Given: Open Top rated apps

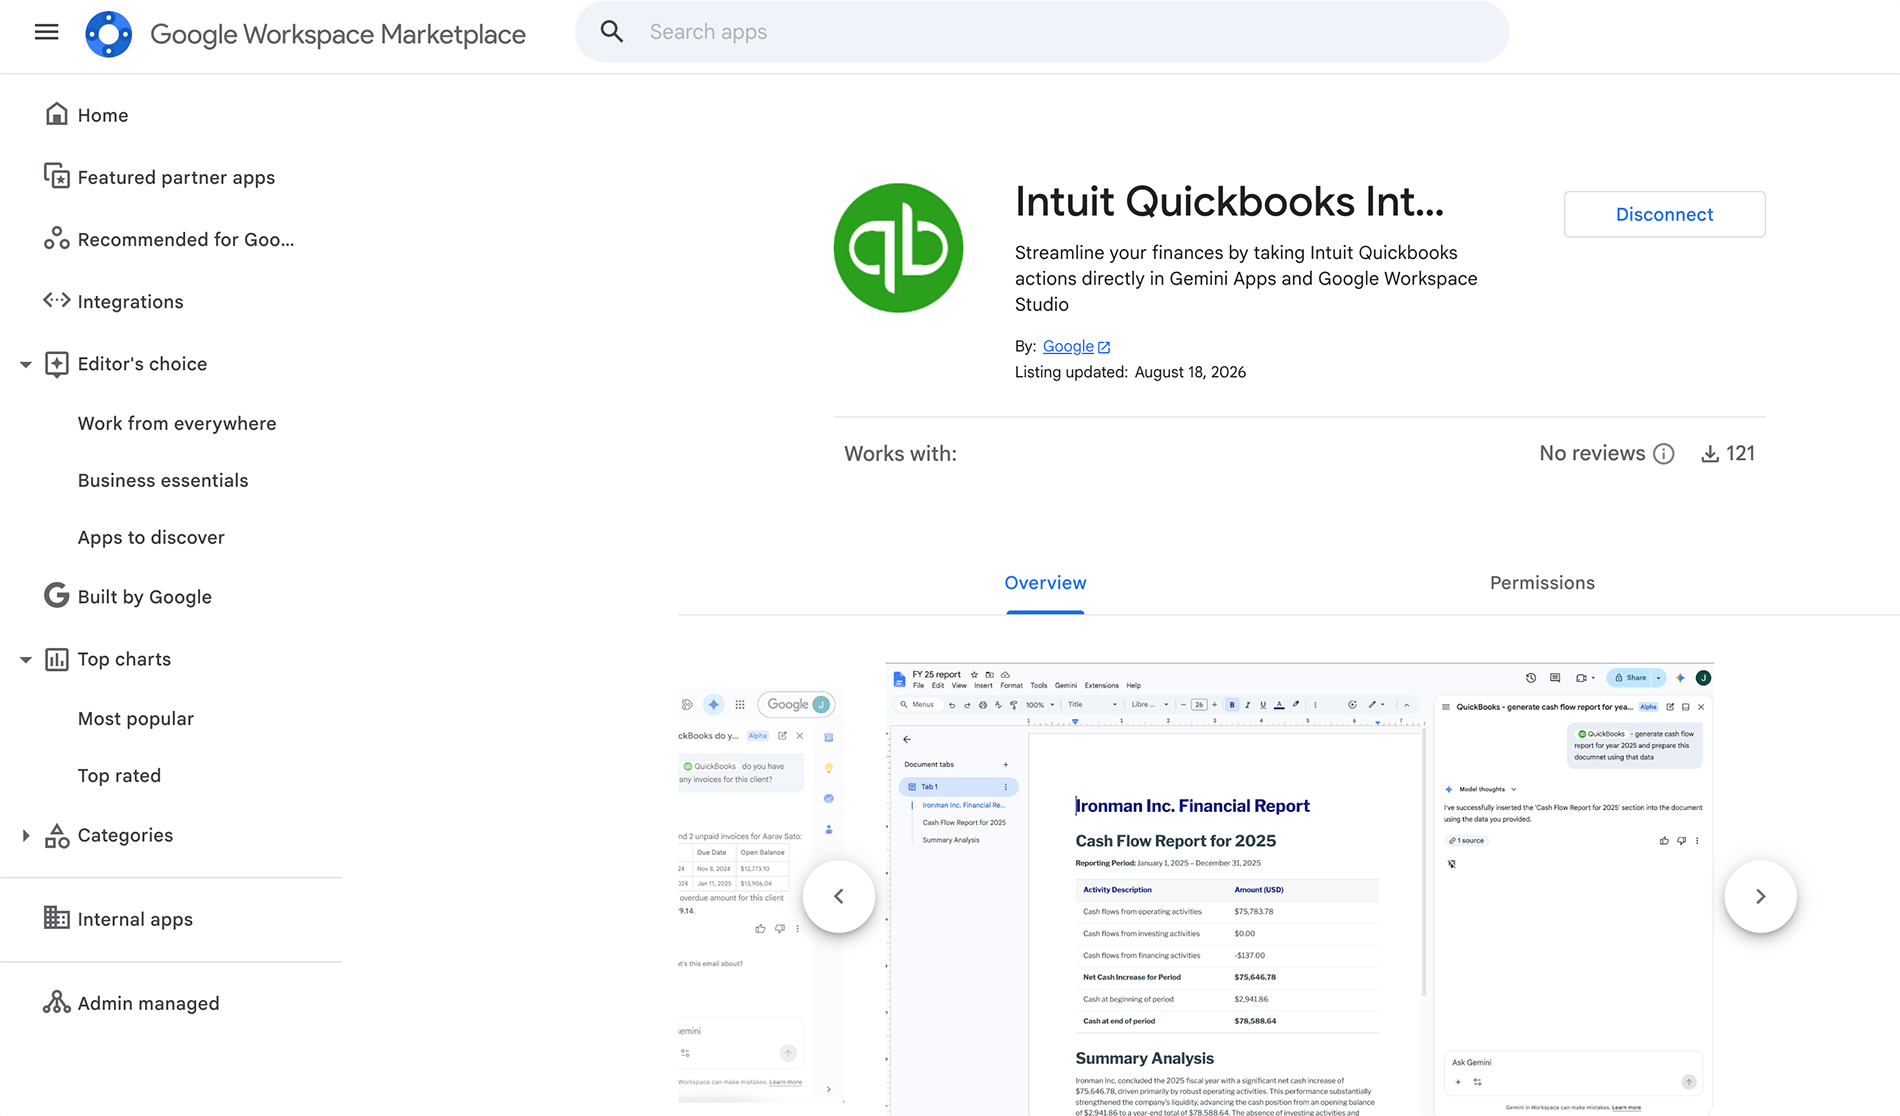Looking at the screenshot, I should click(x=119, y=775).
